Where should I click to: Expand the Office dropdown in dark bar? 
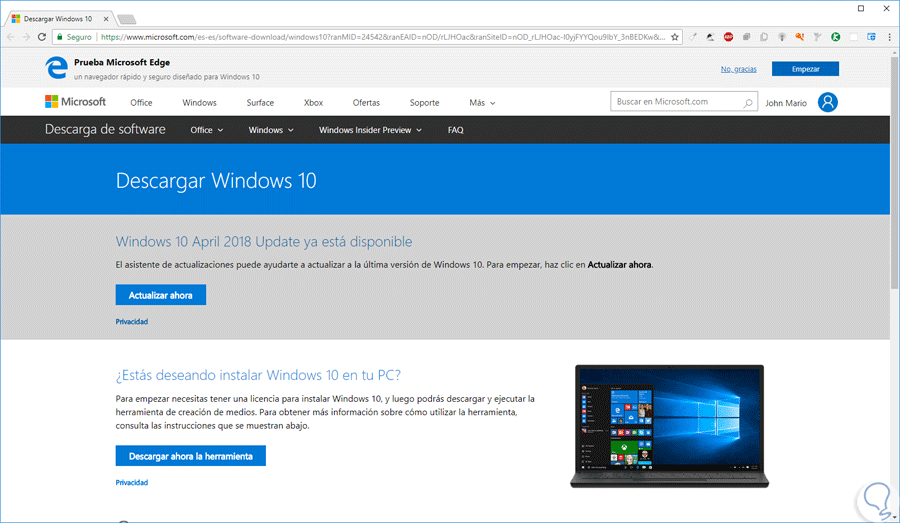[x=207, y=130]
